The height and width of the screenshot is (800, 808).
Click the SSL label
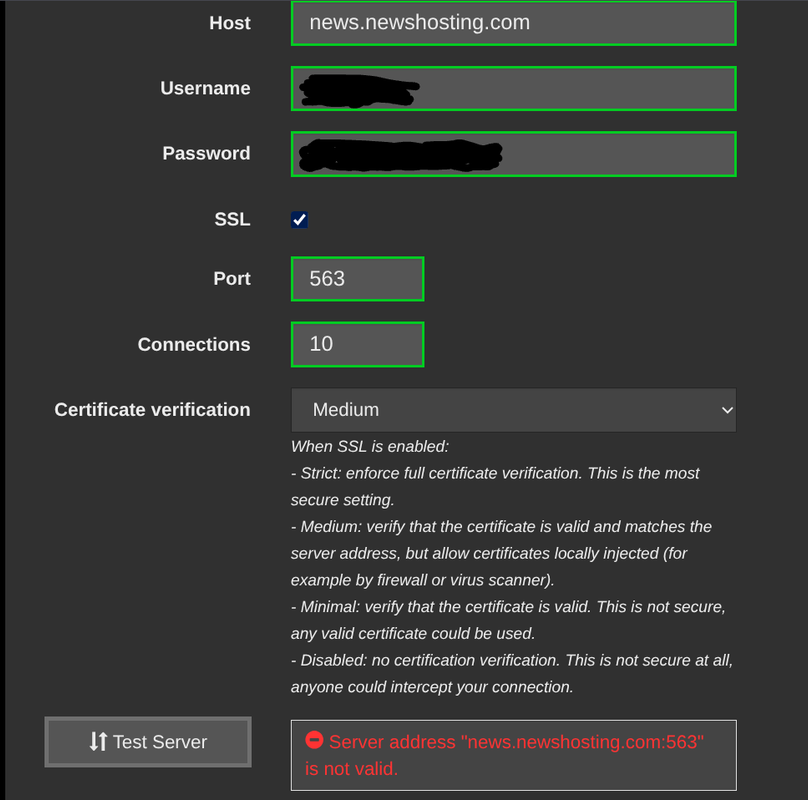232,220
